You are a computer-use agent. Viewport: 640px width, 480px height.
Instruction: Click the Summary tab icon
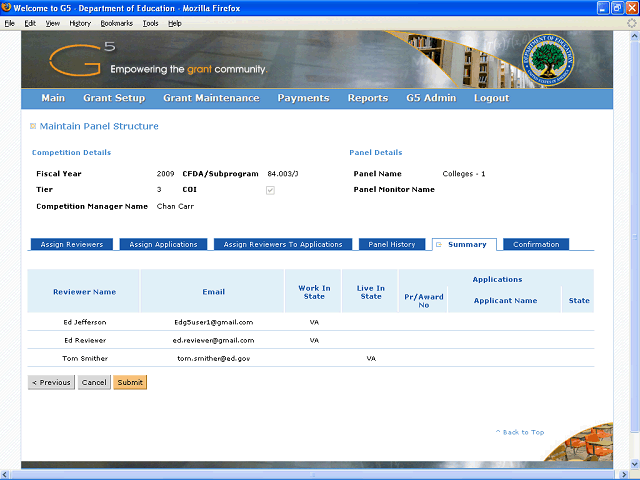(x=439, y=244)
